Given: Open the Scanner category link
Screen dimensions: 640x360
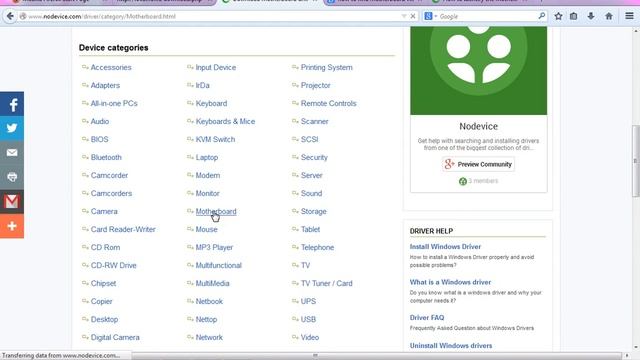Looking at the screenshot, I should coord(314,121).
